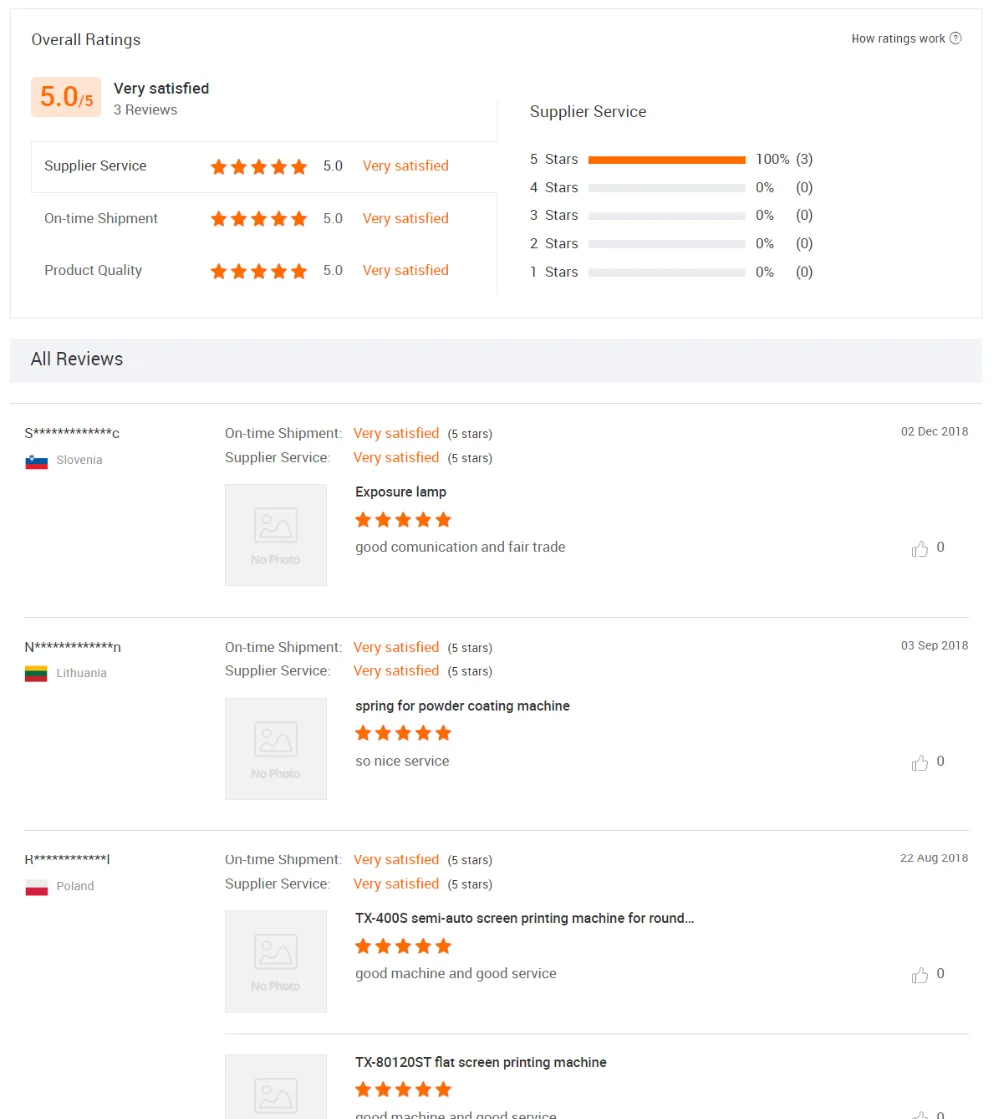Select the Supplier Service rating row
Viewport: 1000px width, 1119px height.
263,166
